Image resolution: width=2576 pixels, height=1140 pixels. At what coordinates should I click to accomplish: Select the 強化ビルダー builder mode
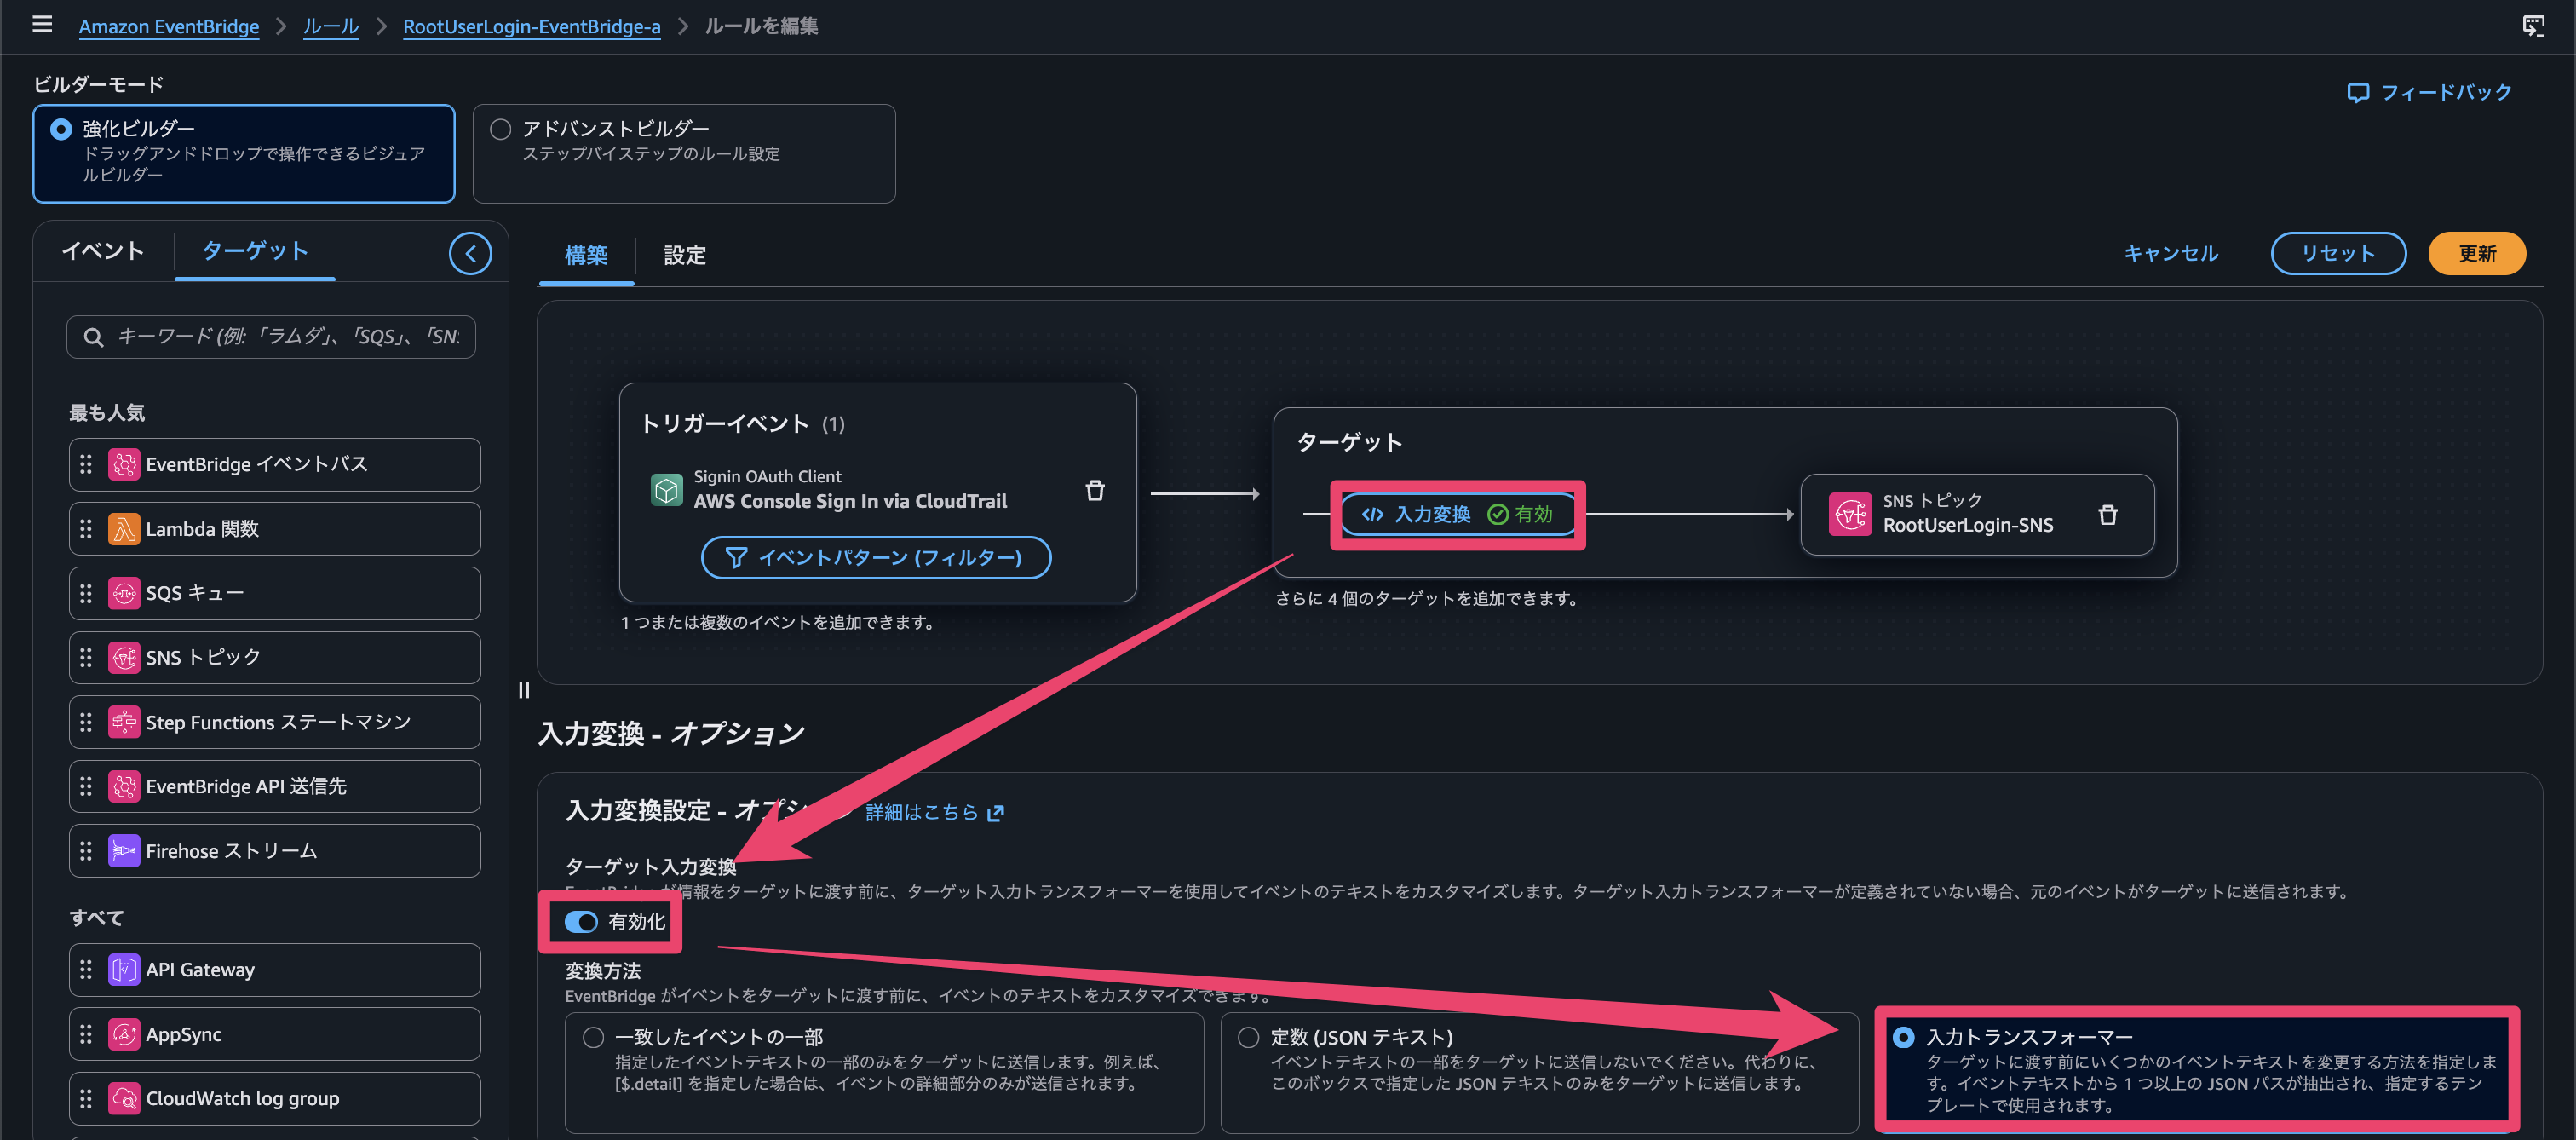point(243,154)
